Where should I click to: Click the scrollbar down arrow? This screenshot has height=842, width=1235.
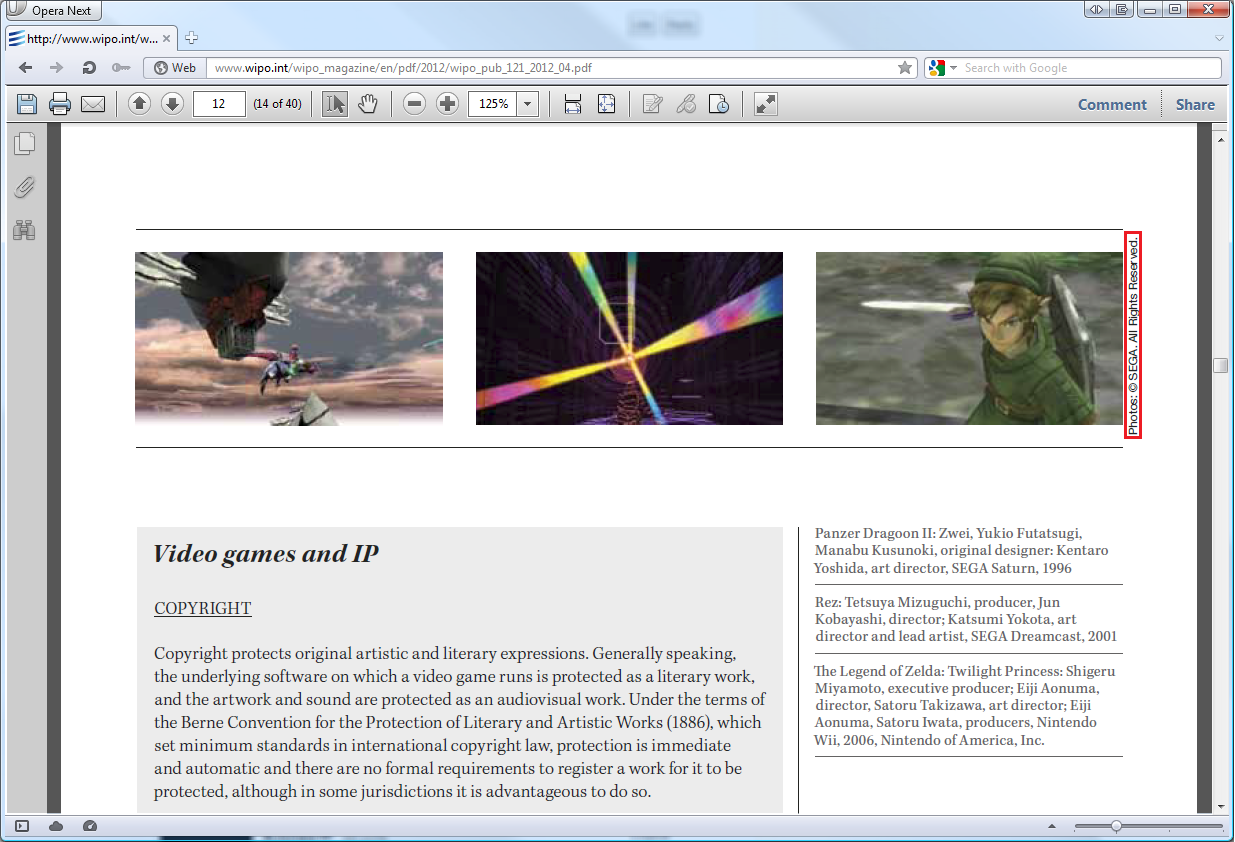1220,806
